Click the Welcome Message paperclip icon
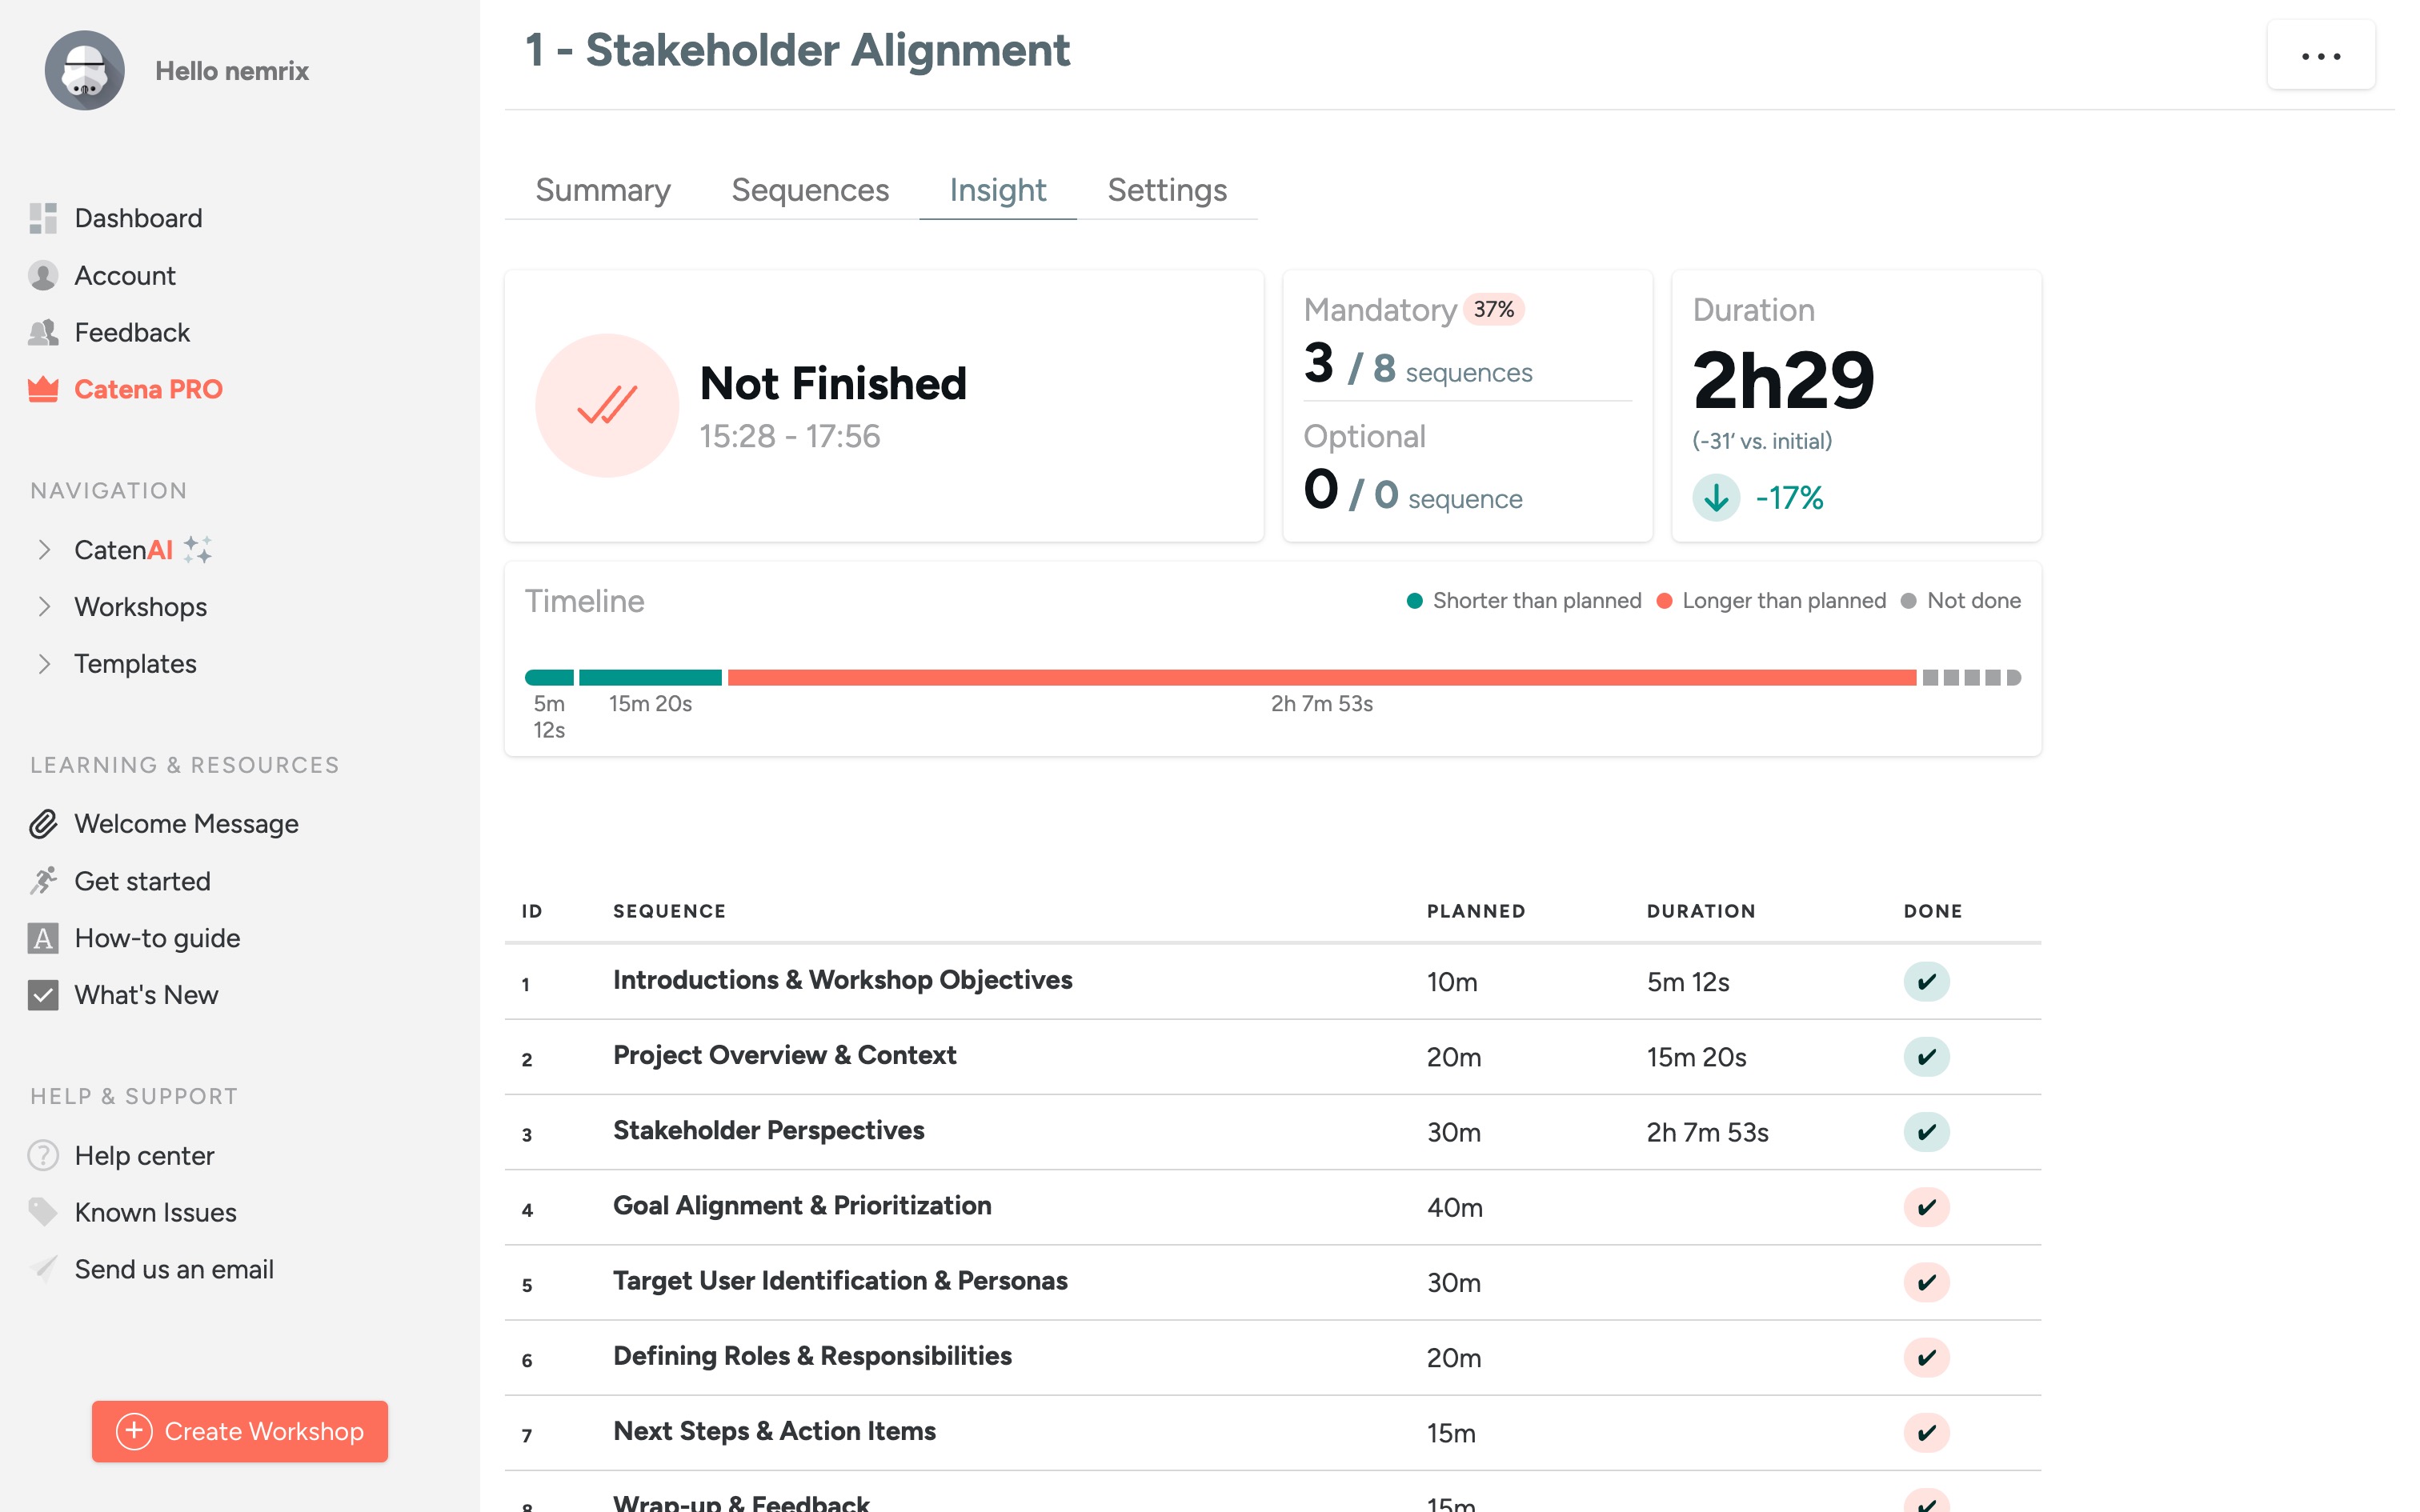Viewport: 2420px width, 1512px height. (x=43, y=824)
